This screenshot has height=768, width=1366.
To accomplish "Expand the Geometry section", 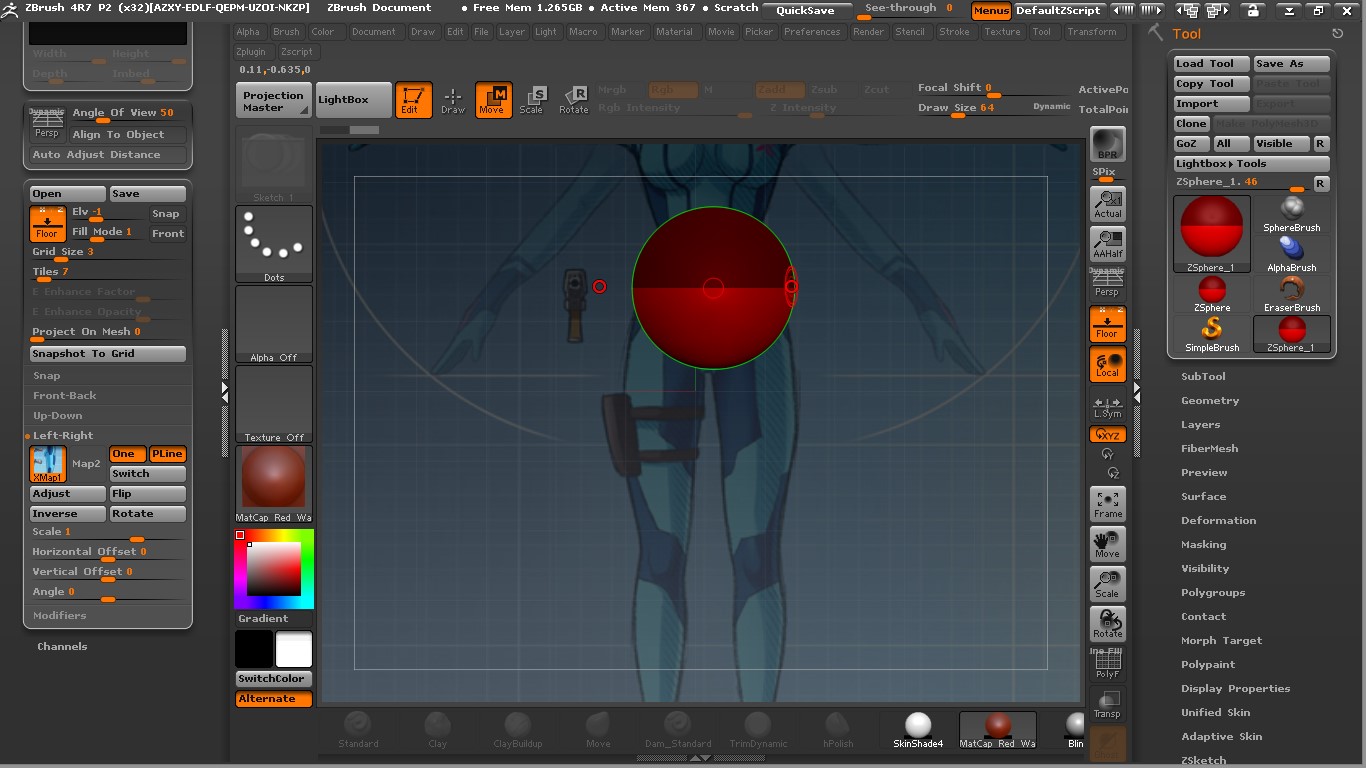I will click(x=1210, y=401).
